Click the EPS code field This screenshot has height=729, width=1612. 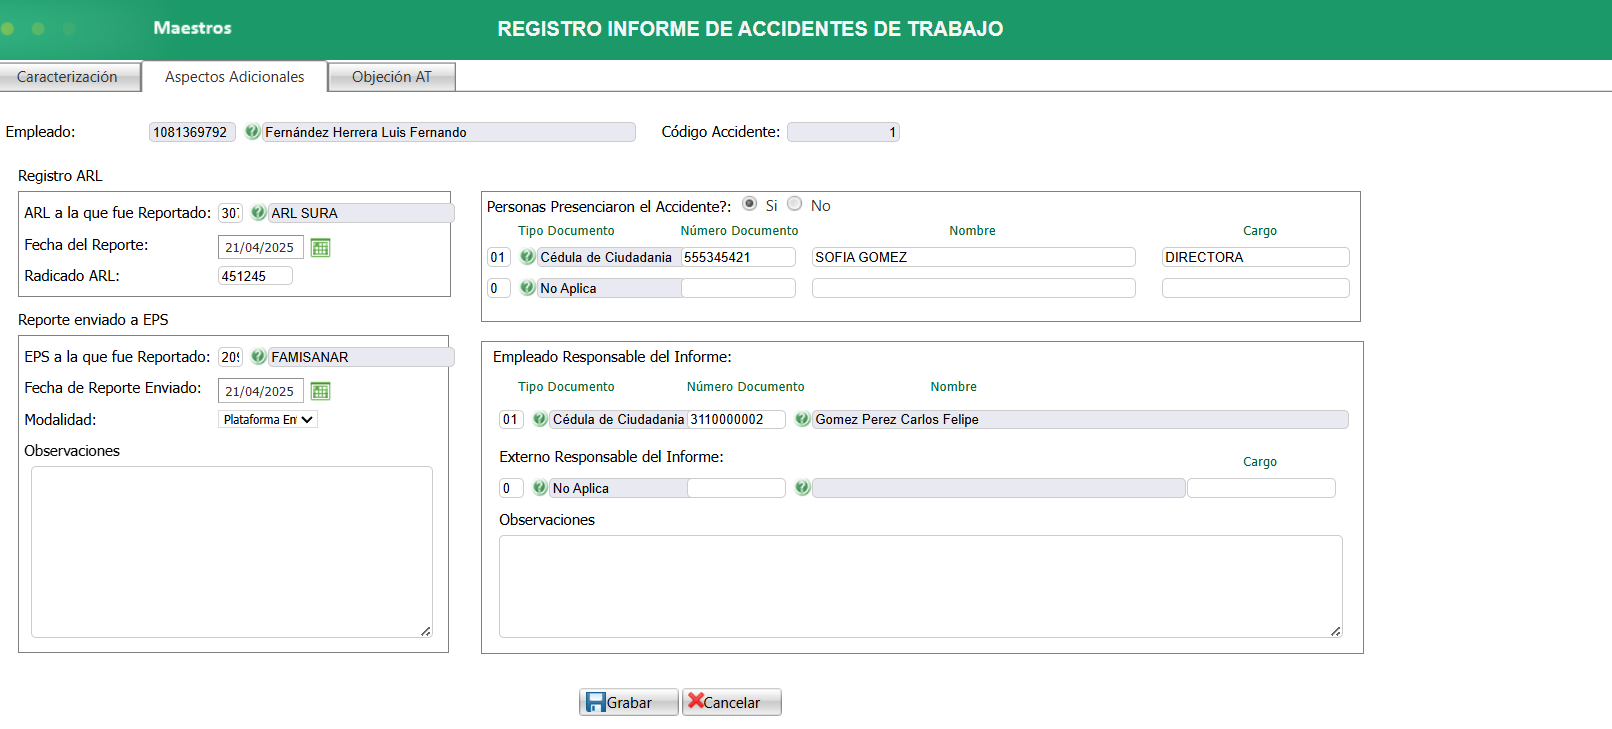click(230, 357)
